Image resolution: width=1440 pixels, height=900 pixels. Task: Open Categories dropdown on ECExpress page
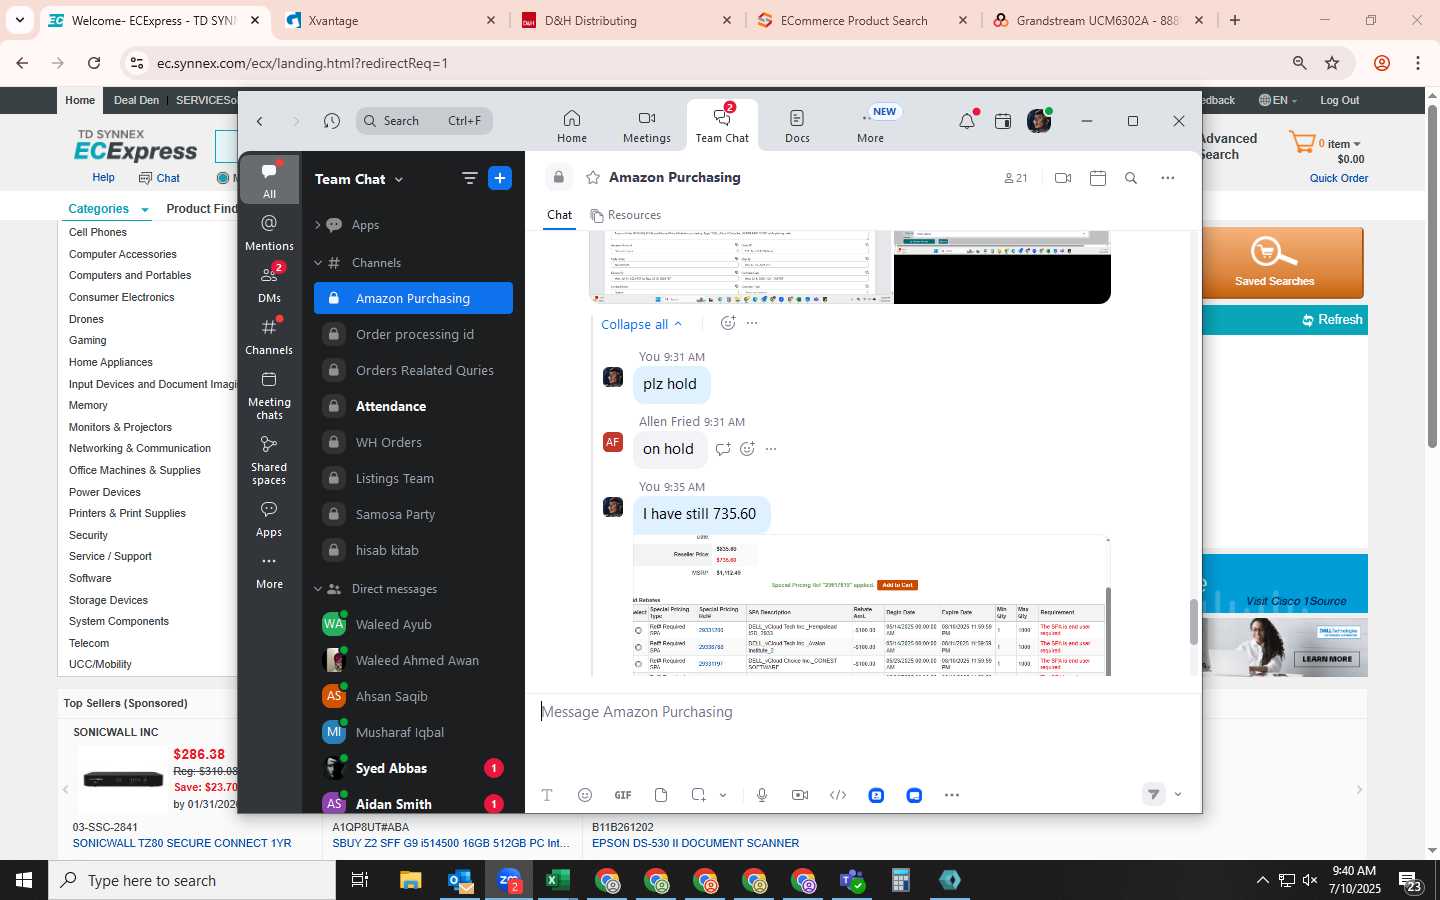pyautogui.click(x=108, y=209)
